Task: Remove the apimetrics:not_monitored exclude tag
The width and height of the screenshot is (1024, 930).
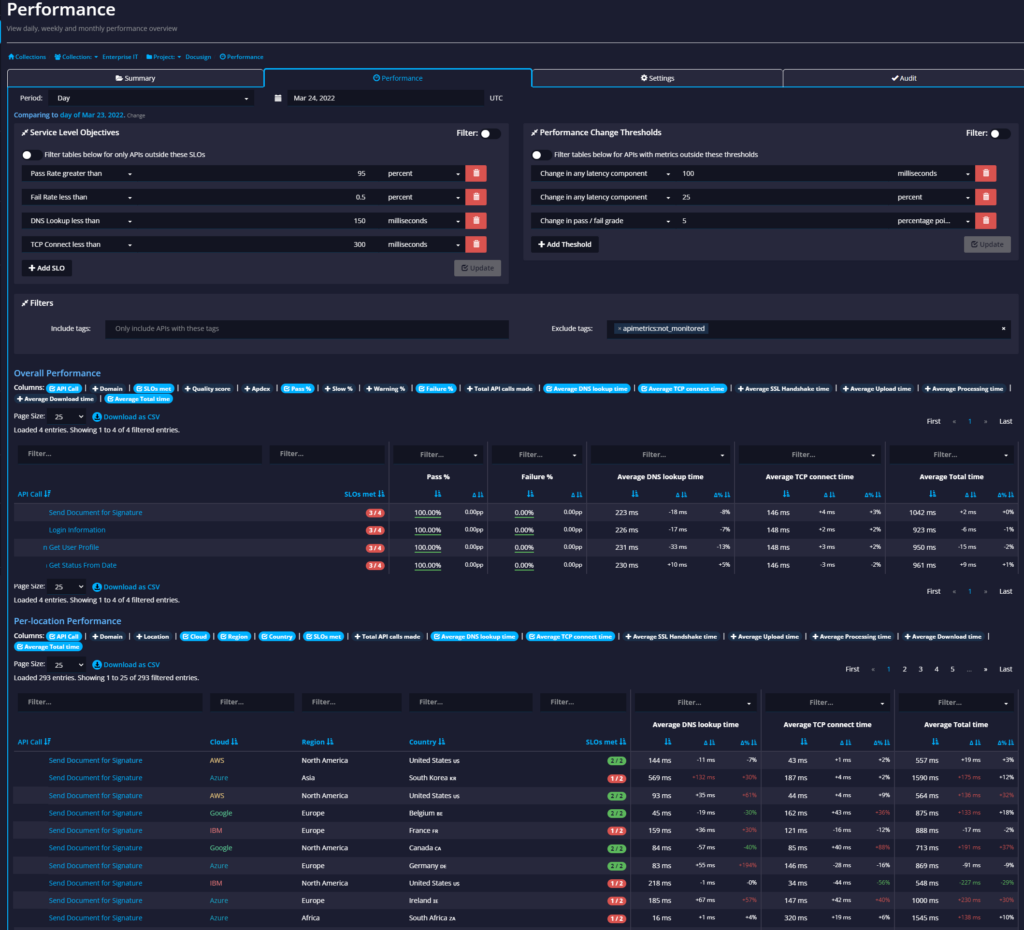Action: (619, 329)
